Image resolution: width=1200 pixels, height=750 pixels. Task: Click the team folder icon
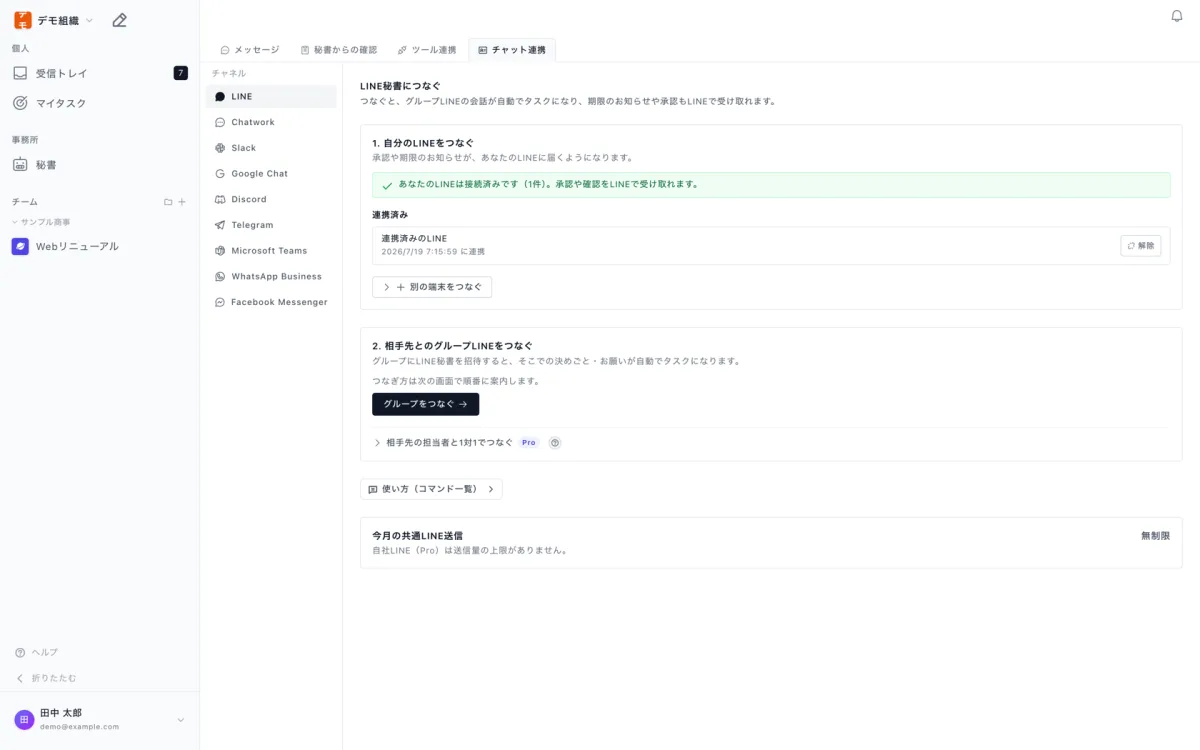click(x=168, y=202)
